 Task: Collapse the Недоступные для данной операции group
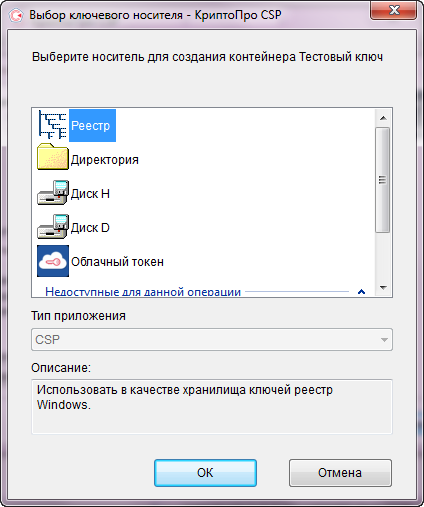point(361,292)
